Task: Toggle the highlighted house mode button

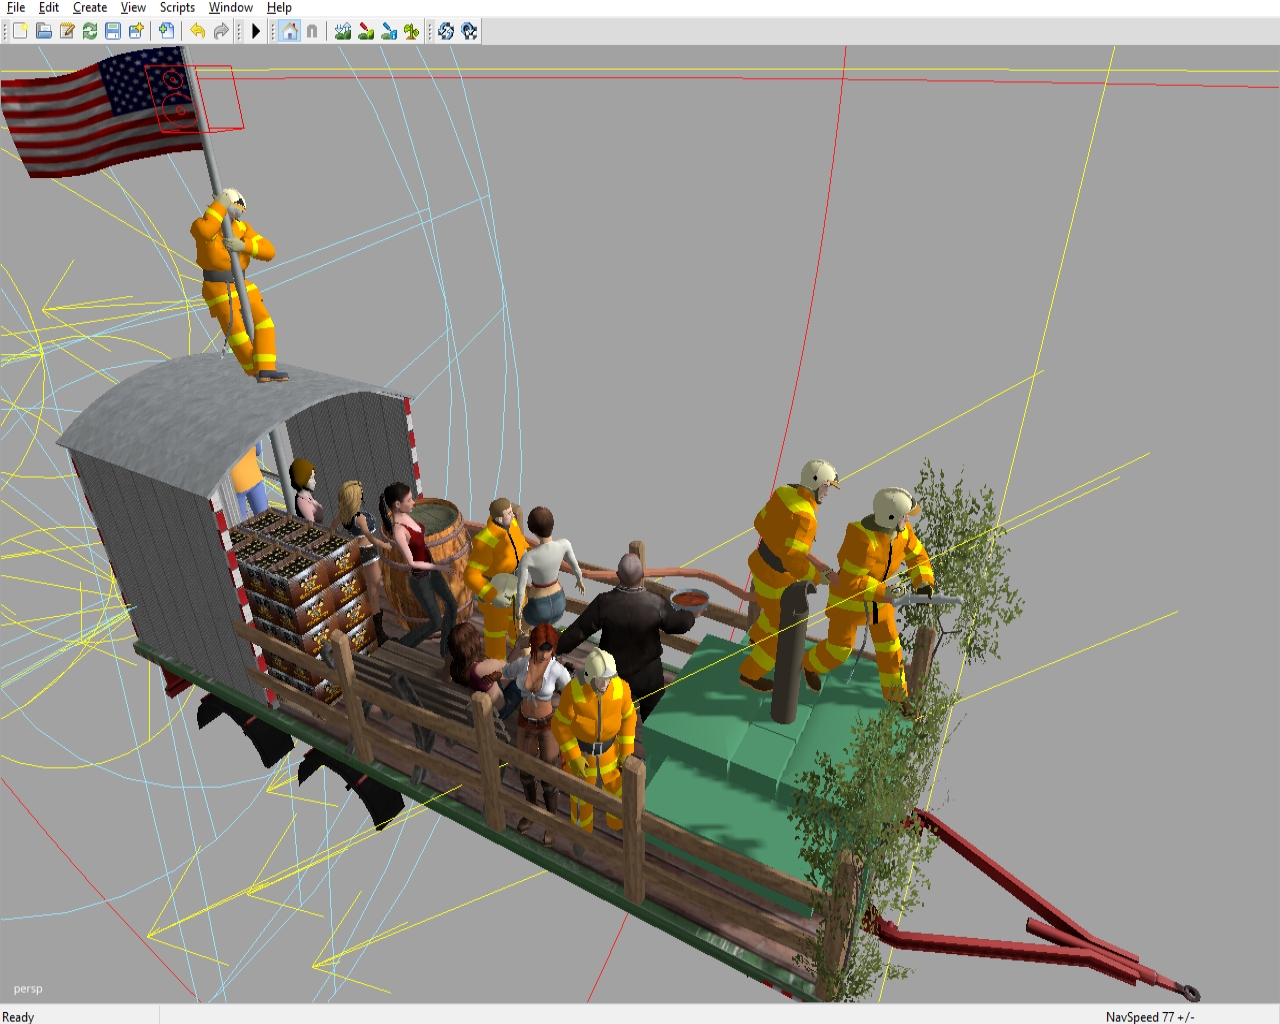Action: point(290,31)
